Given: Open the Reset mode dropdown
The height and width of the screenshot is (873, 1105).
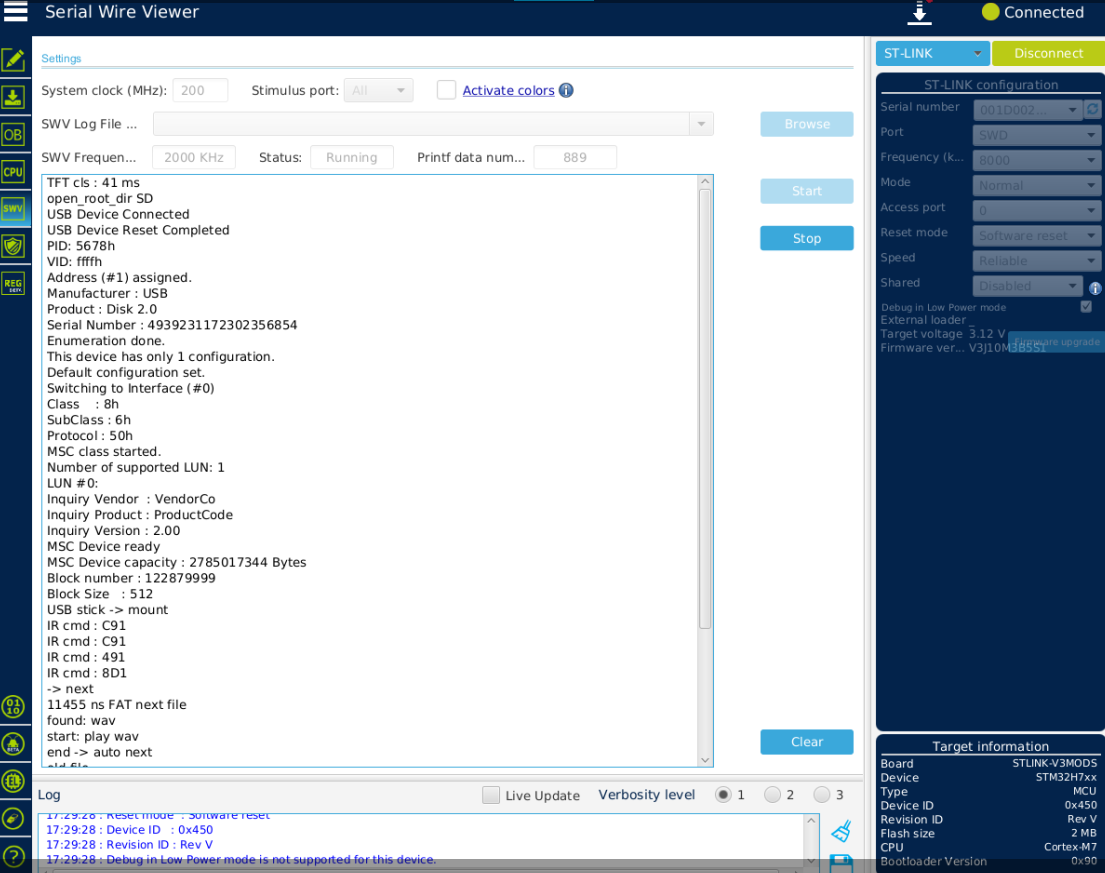Looking at the screenshot, I should click(x=1036, y=235).
